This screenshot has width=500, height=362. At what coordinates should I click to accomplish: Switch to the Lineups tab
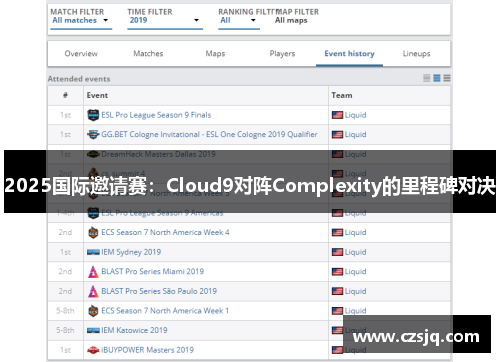(416, 54)
